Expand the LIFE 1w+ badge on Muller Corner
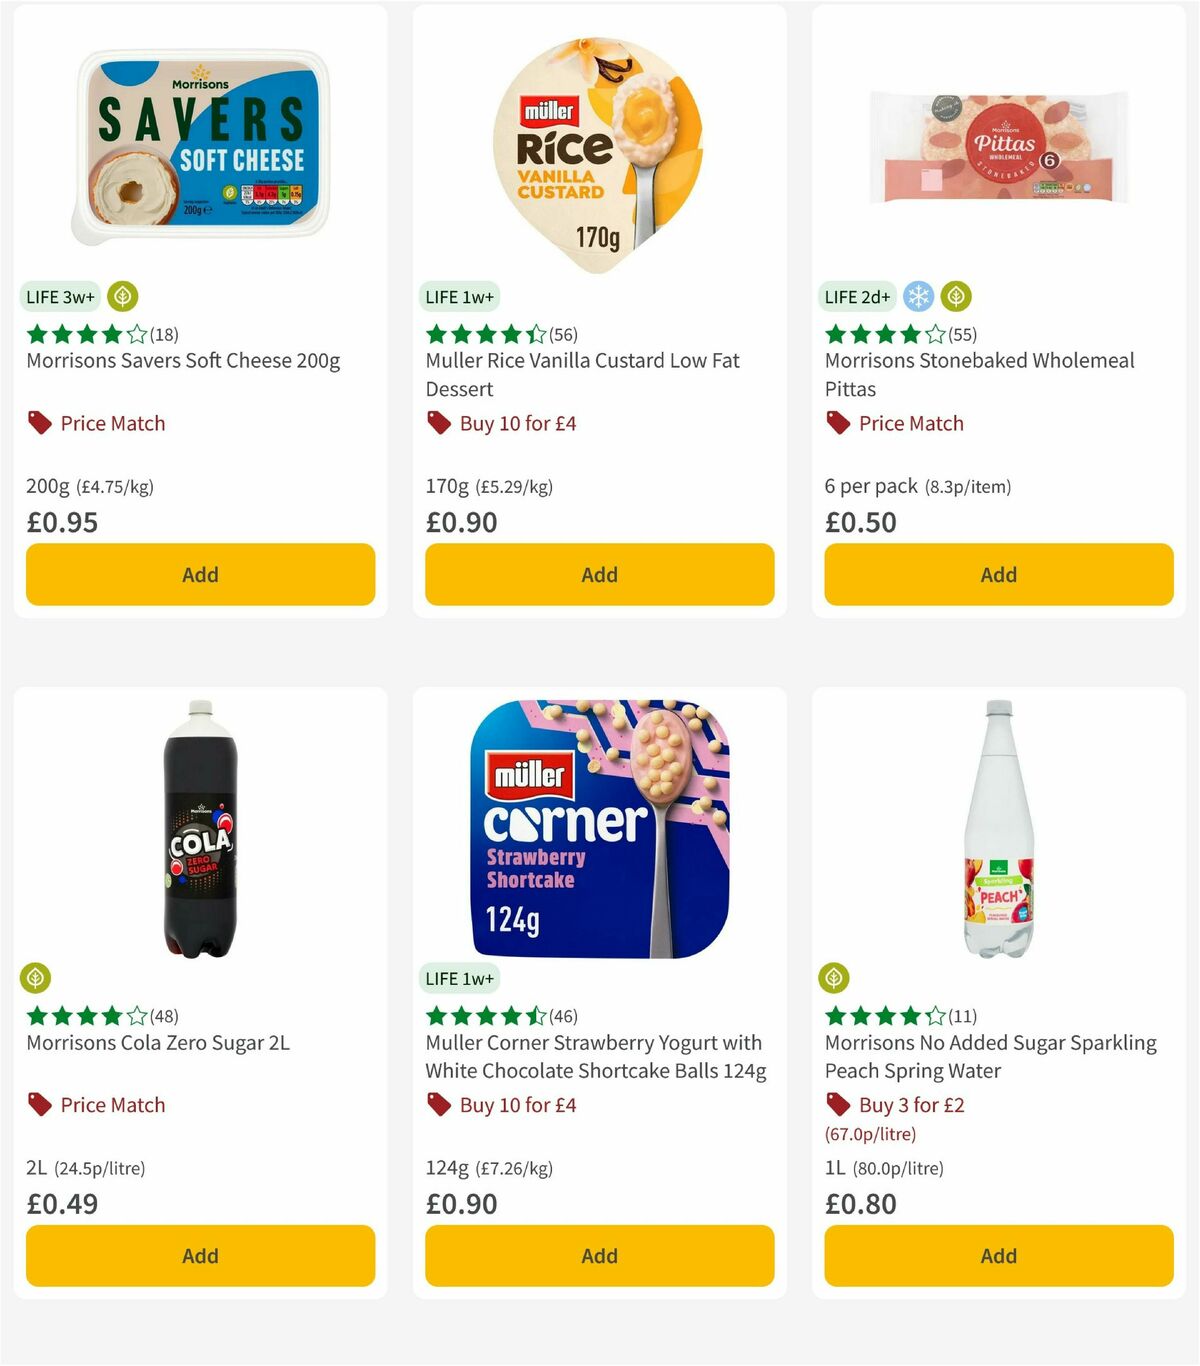Screen dimensions: 1200x1366 point(460,978)
